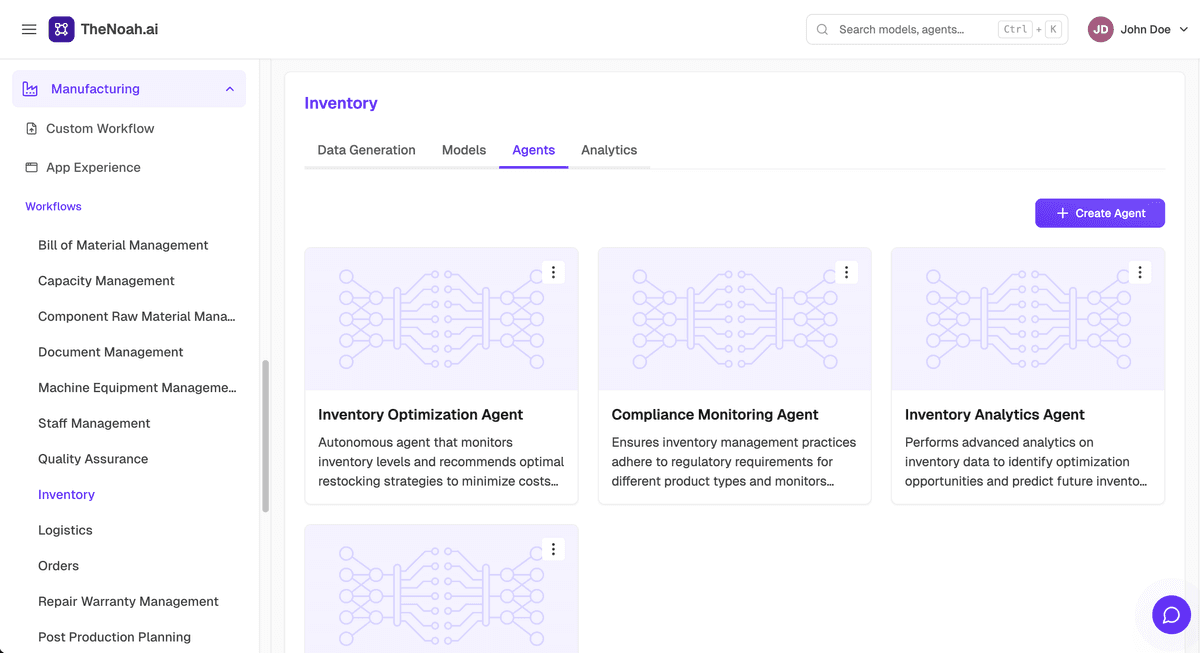Click the Create Agent button
This screenshot has height=653, width=1200.
pyautogui.click(x=1100, y=213)
